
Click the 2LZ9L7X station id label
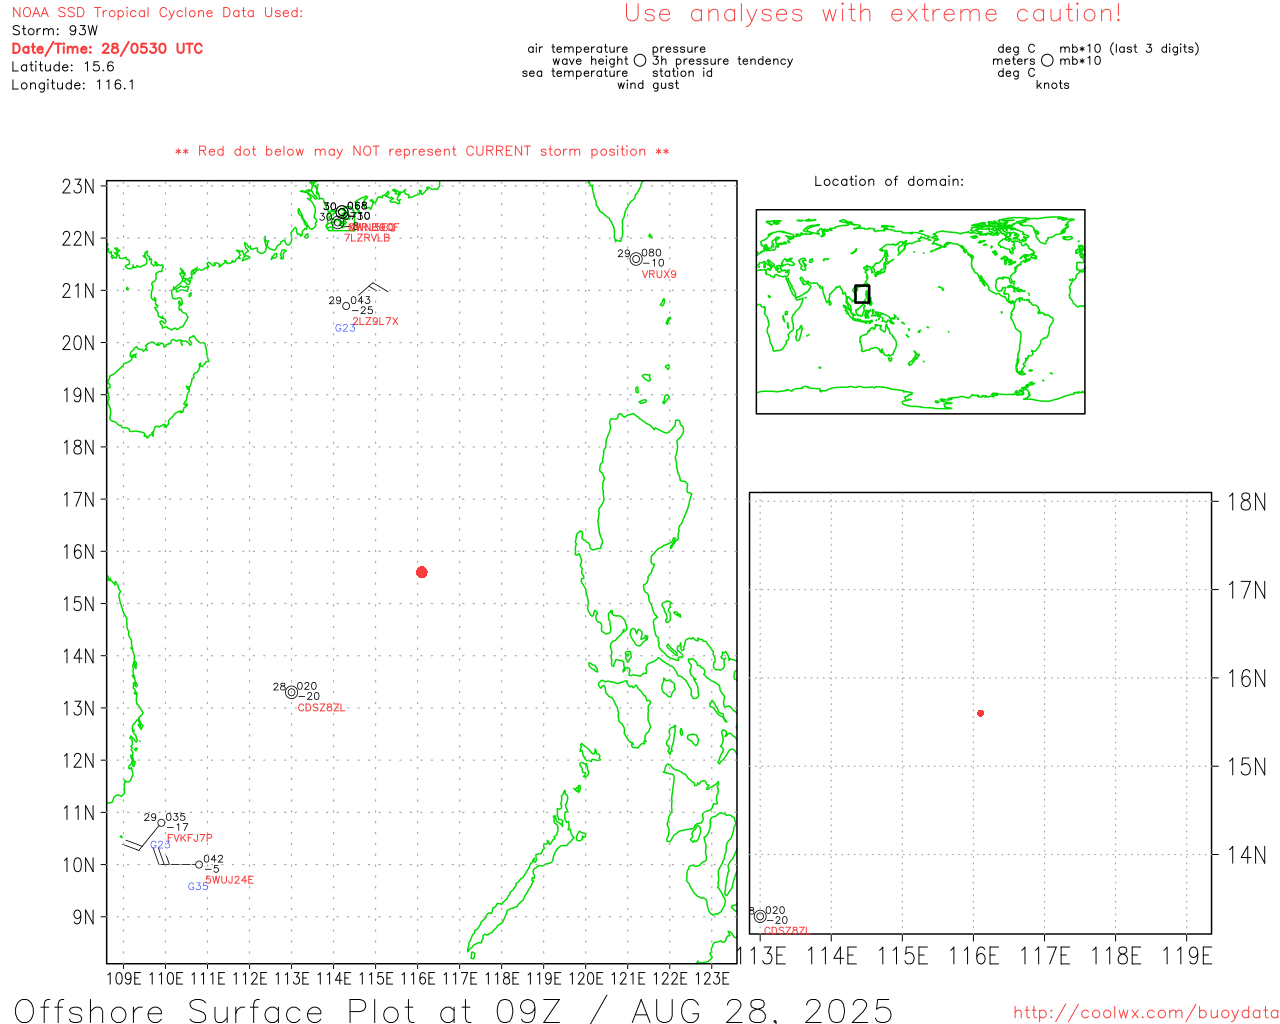pyautogui.click(x=375, y=321)
